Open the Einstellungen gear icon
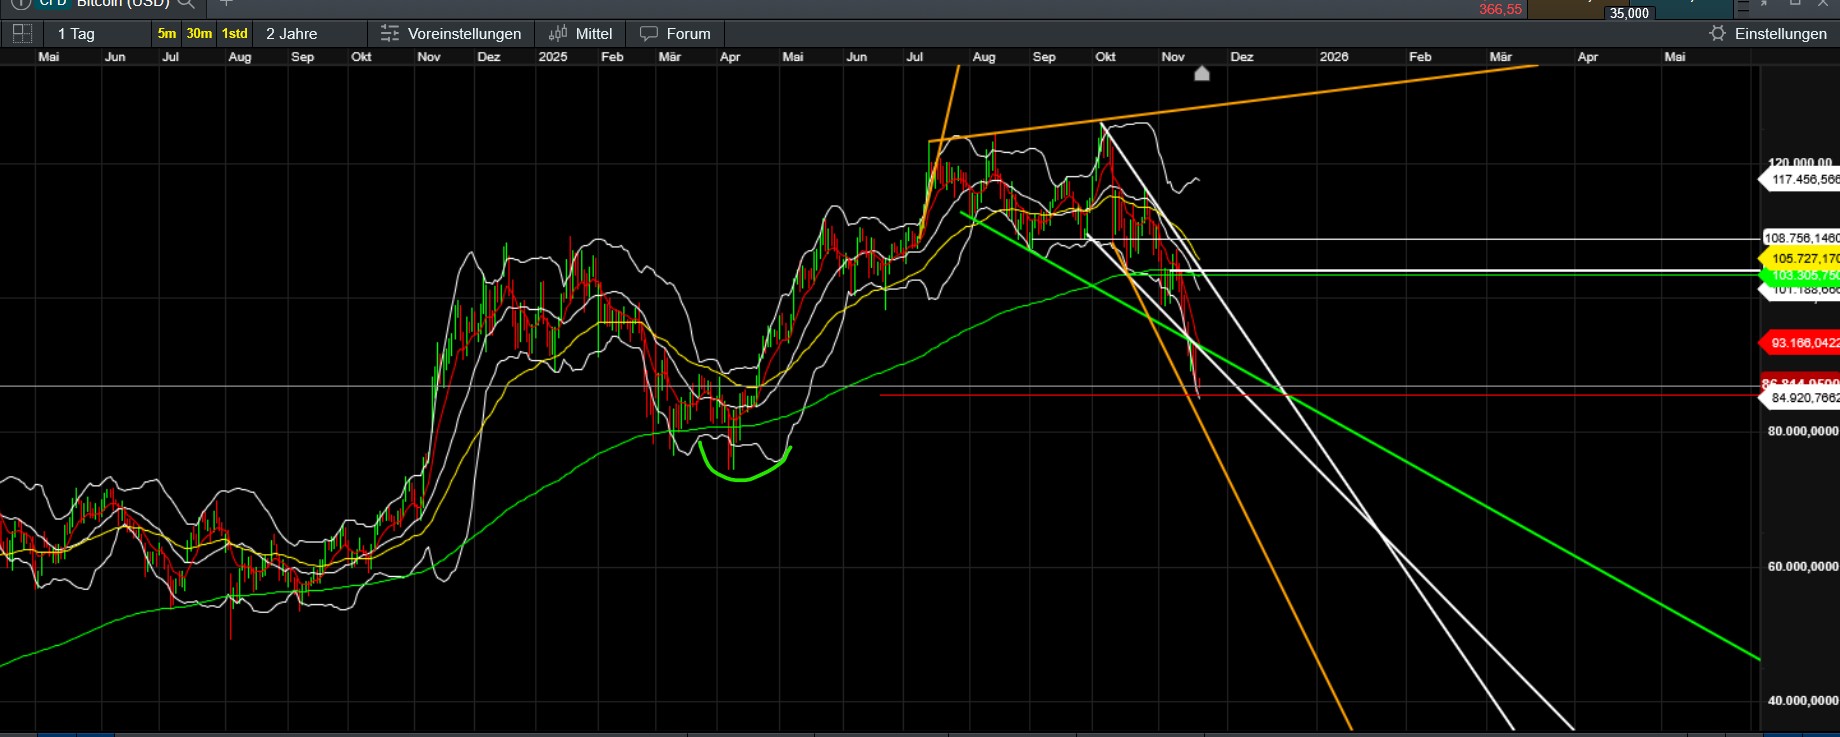Image resolution: width=1840 pixels, height=737 pixels. coord(1717,33)
